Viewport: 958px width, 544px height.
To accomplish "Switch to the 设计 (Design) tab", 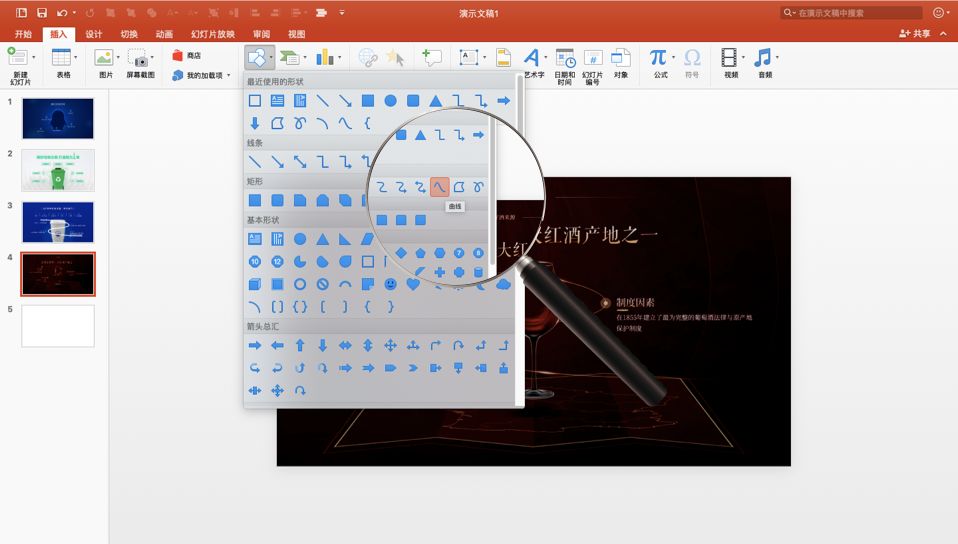I will pyautogui.click(x=93, y=34).
